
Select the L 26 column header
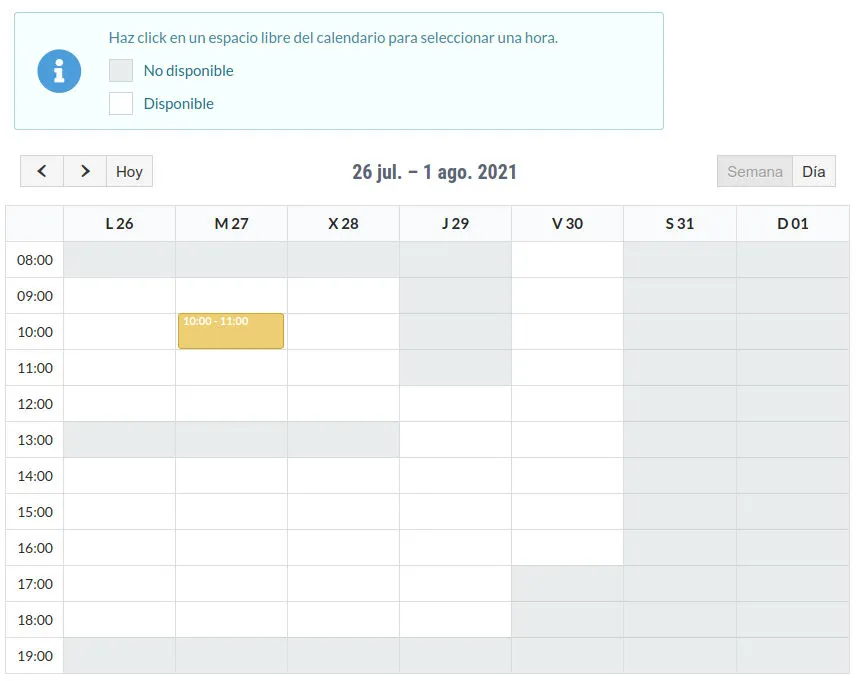point(120,224)
